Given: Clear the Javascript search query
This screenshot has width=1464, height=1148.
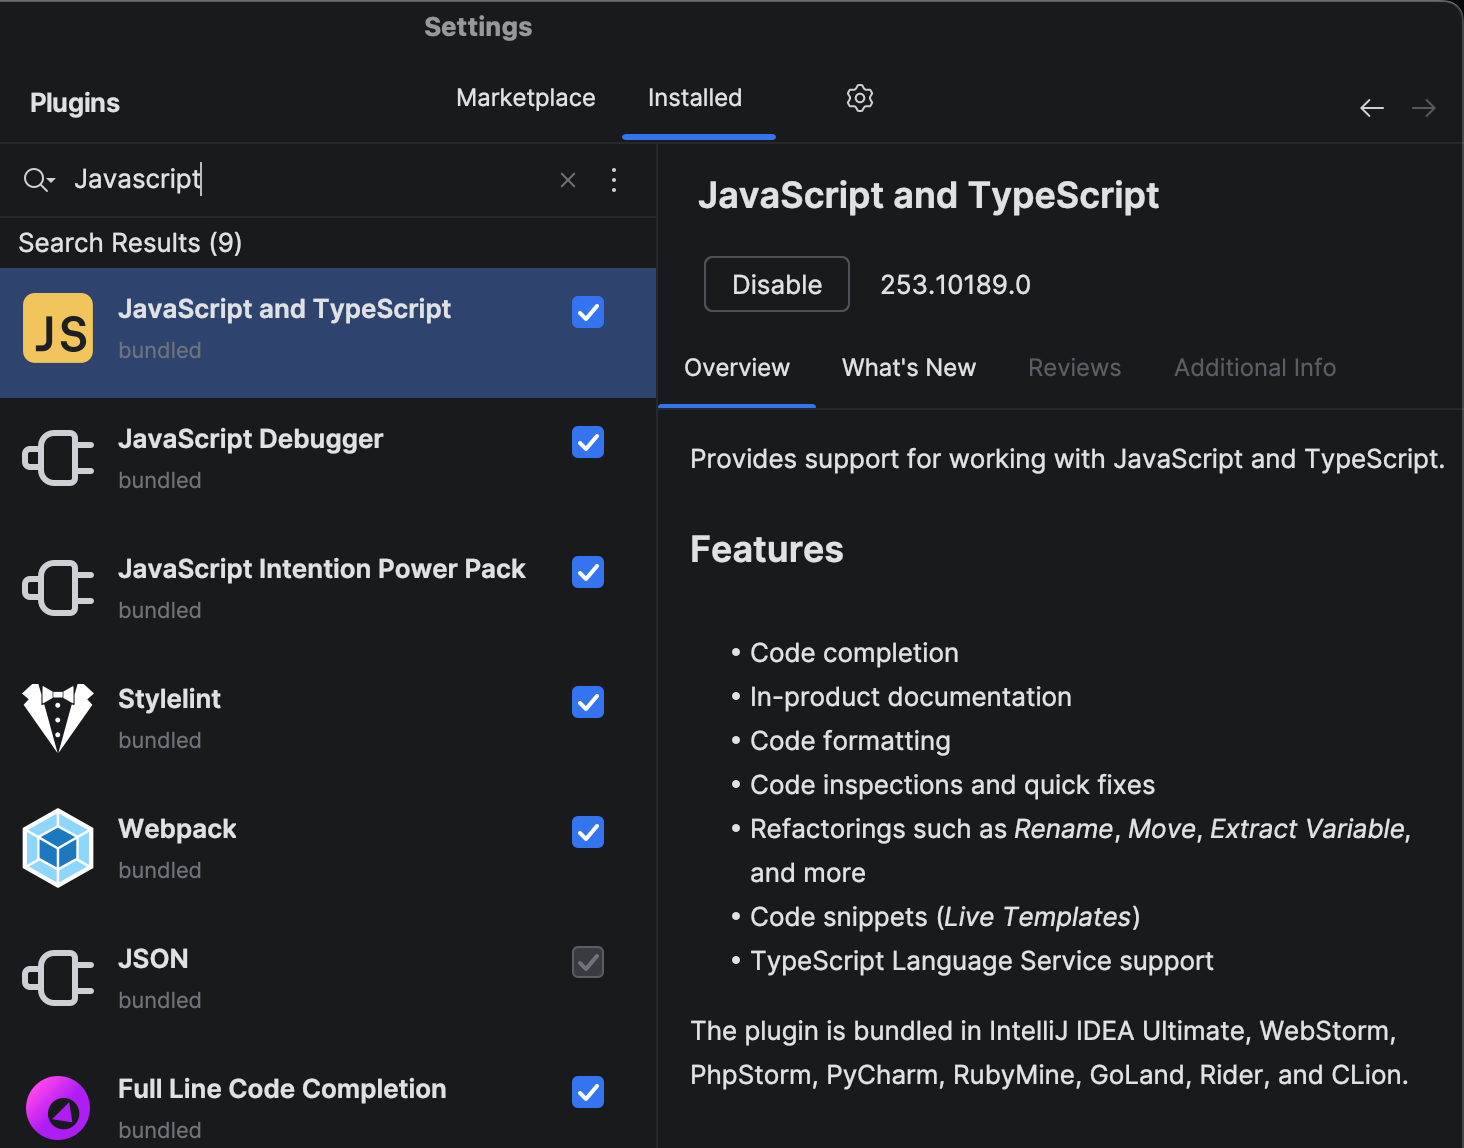Looking at the screenshot, I should click(567, 179).
